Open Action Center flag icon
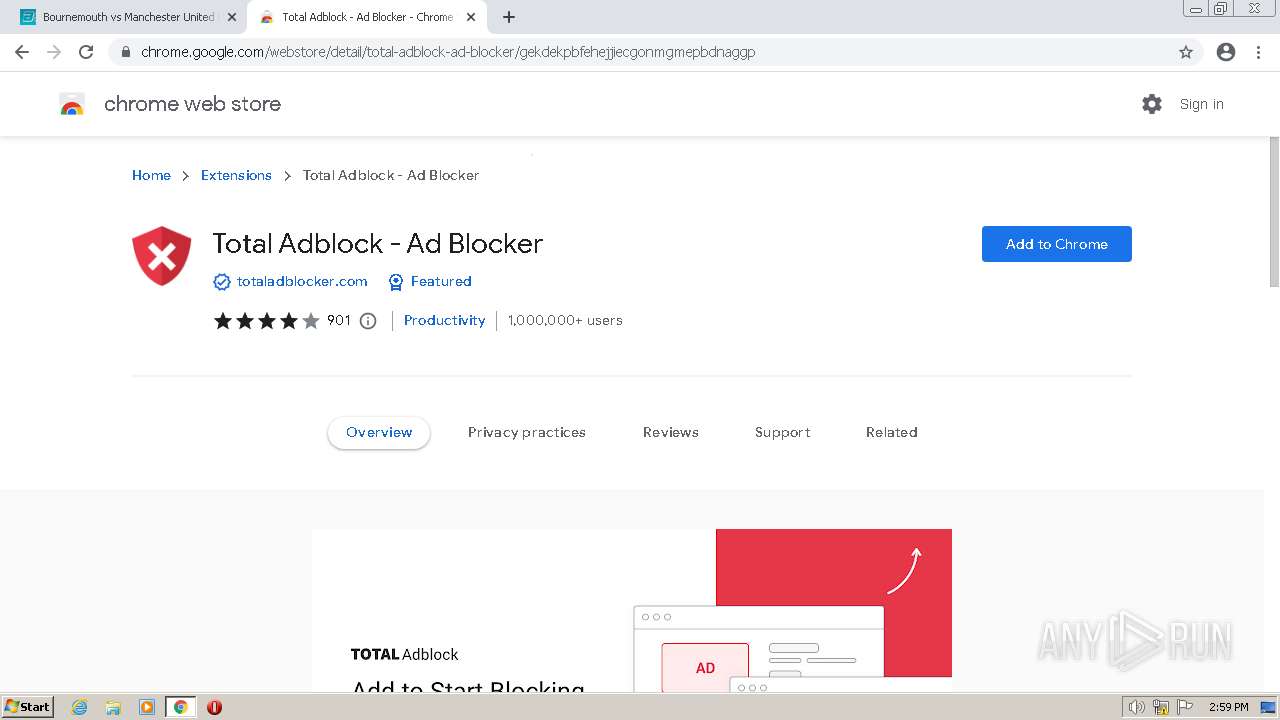 (x=1185, y=707)
